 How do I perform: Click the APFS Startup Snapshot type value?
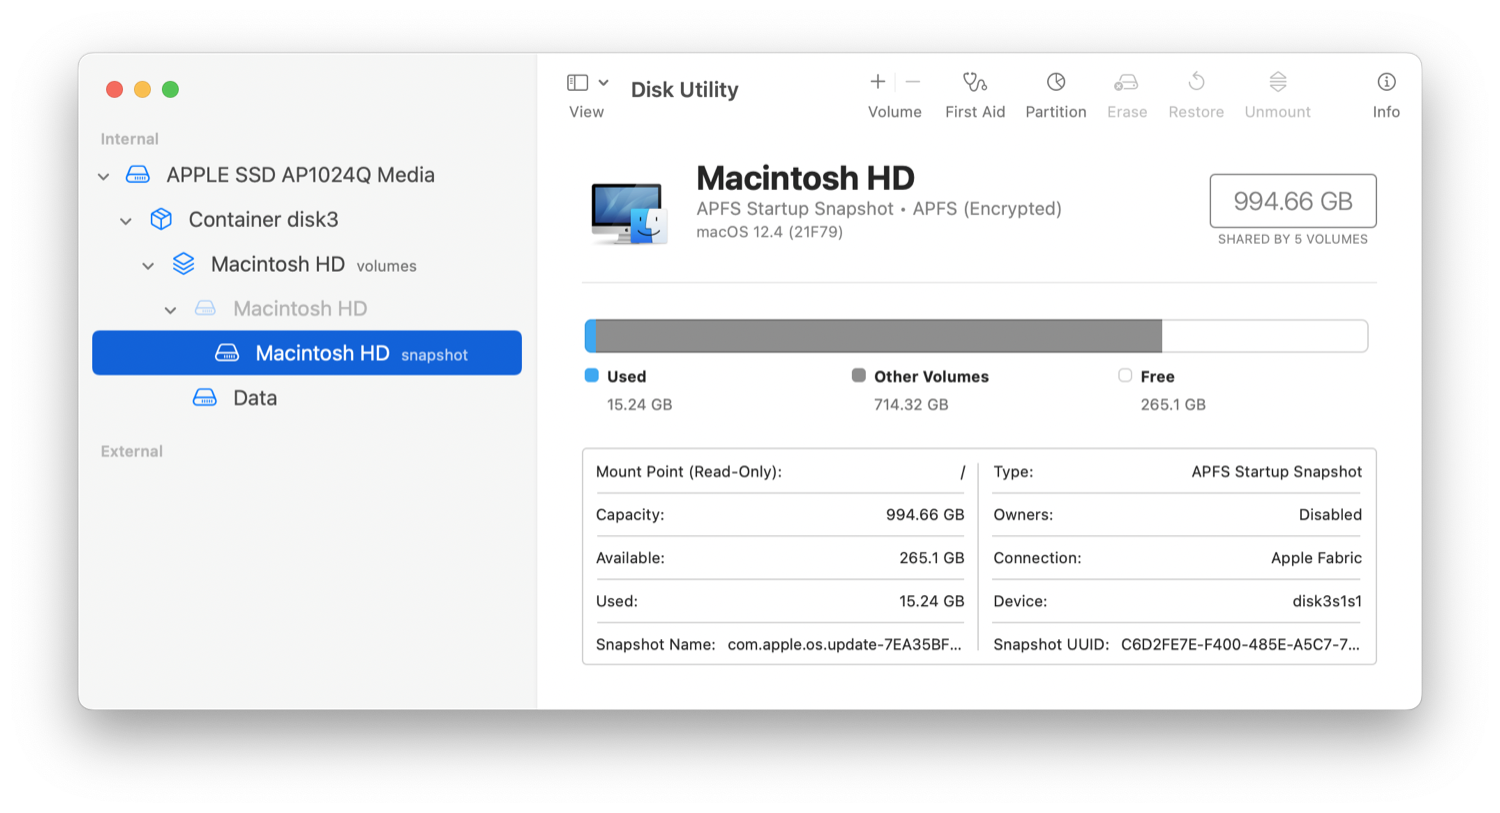click(x=1276, y=472)
